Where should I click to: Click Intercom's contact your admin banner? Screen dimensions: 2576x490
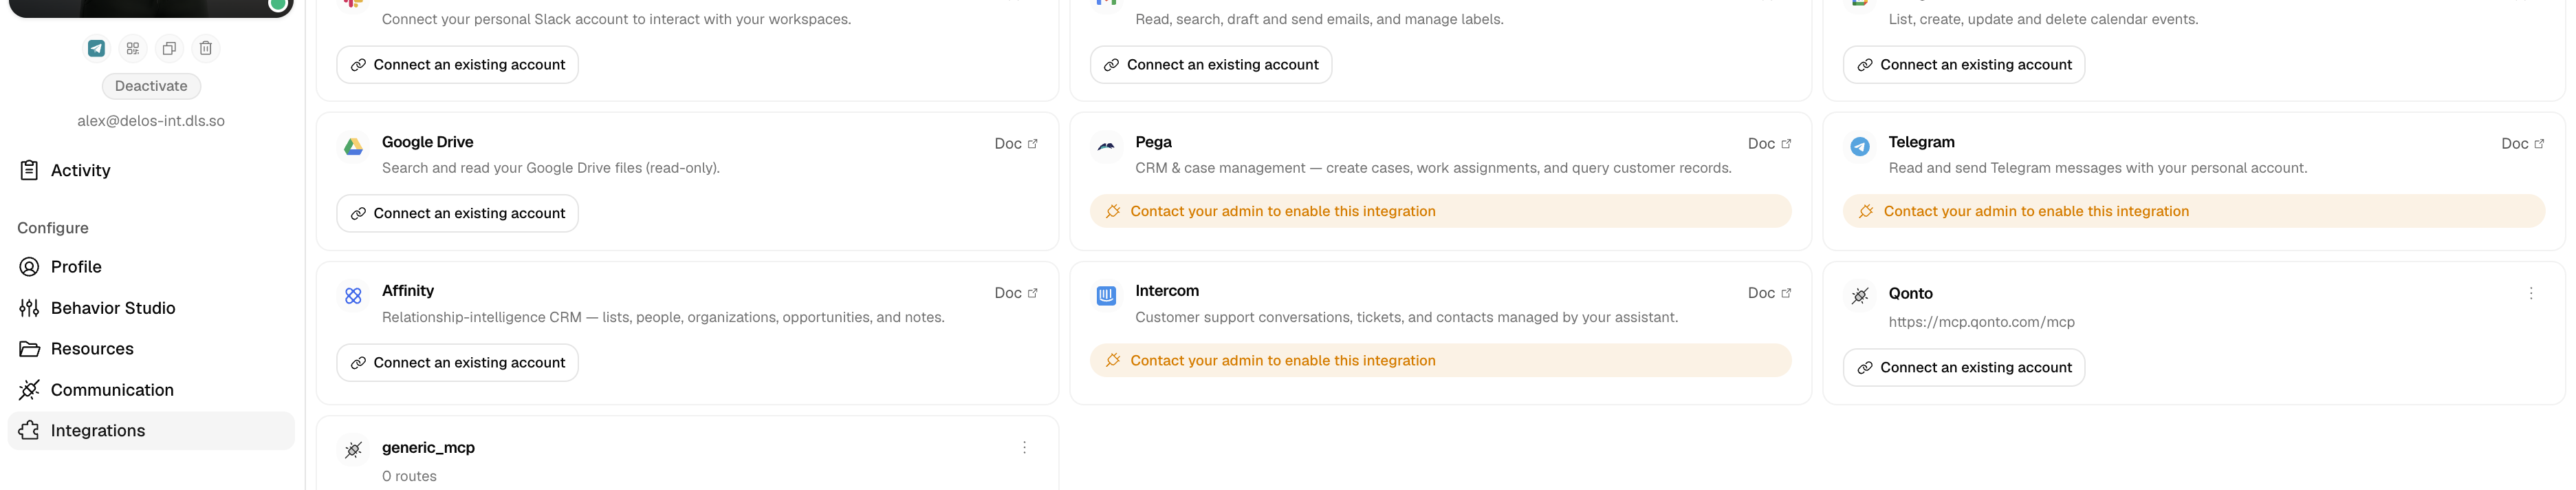pyautogui.click(x=1440, y=361)
